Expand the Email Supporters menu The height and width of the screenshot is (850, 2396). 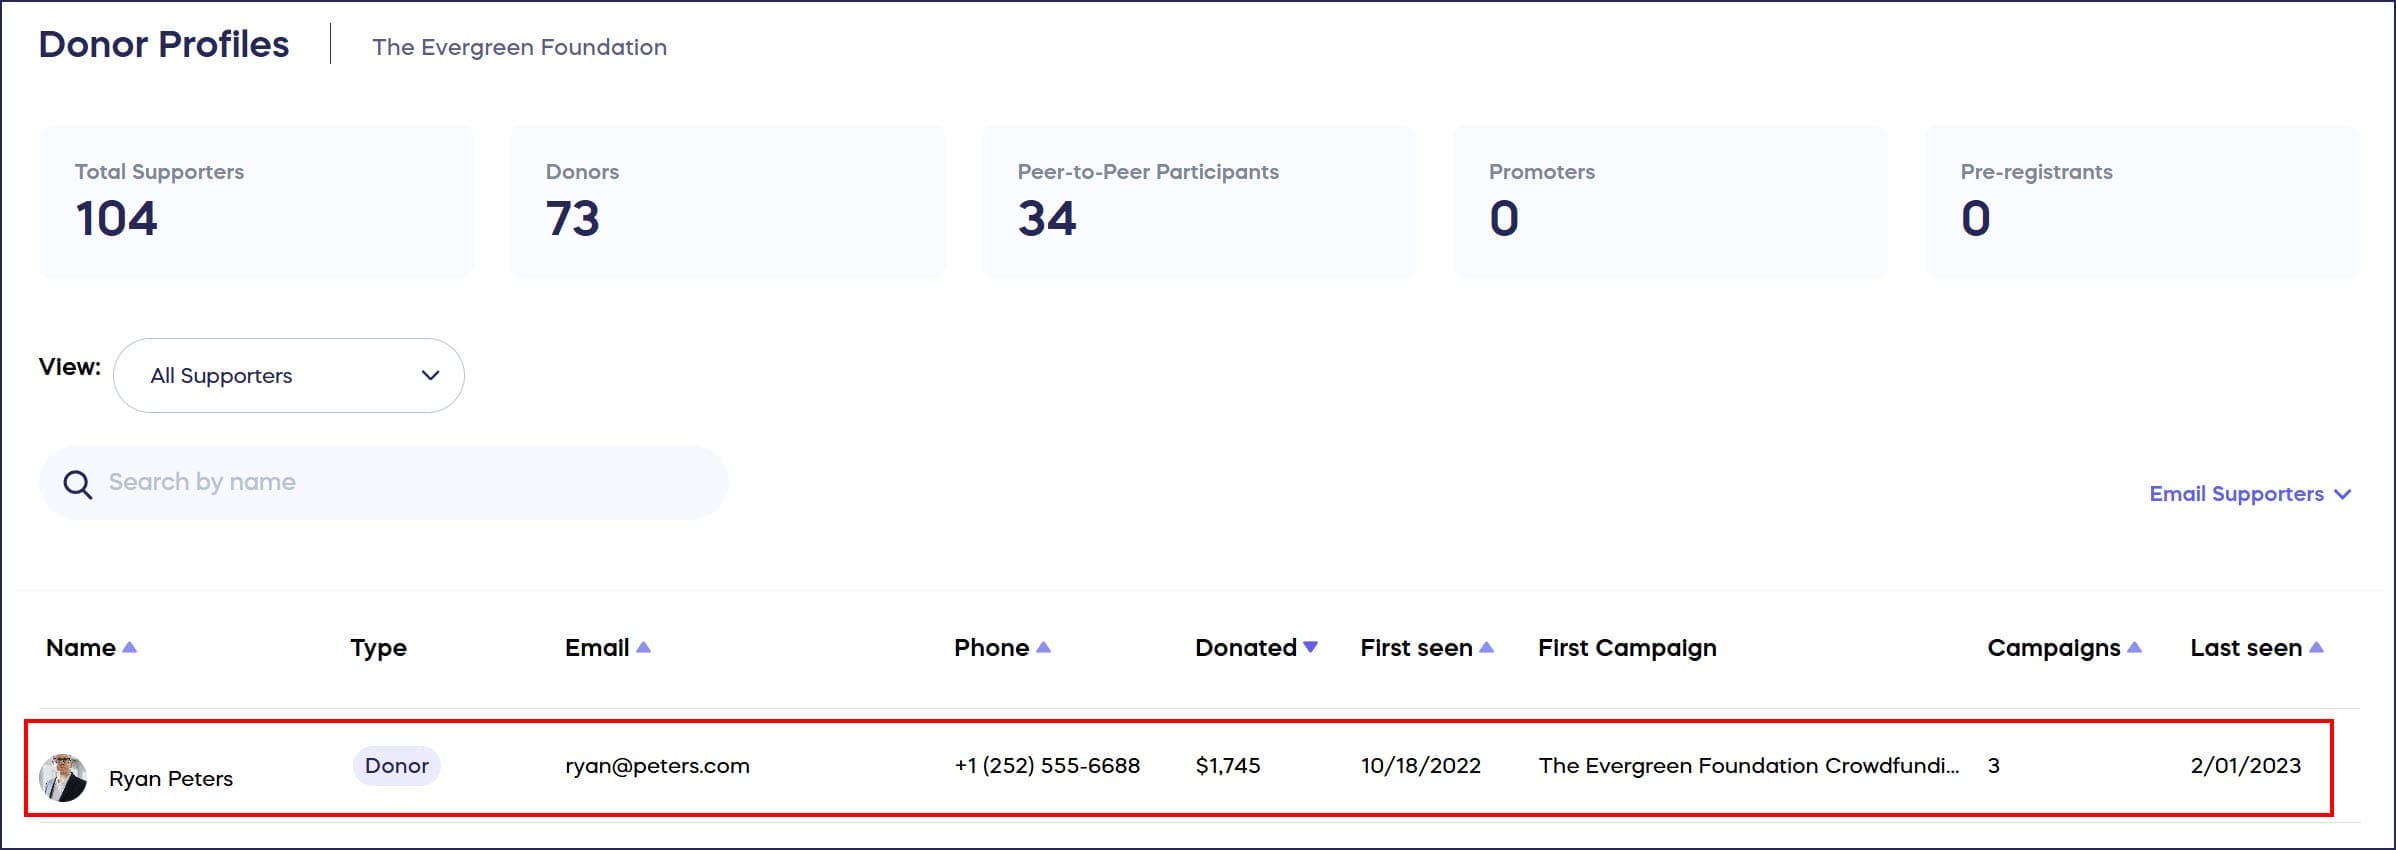(2236, 494)
